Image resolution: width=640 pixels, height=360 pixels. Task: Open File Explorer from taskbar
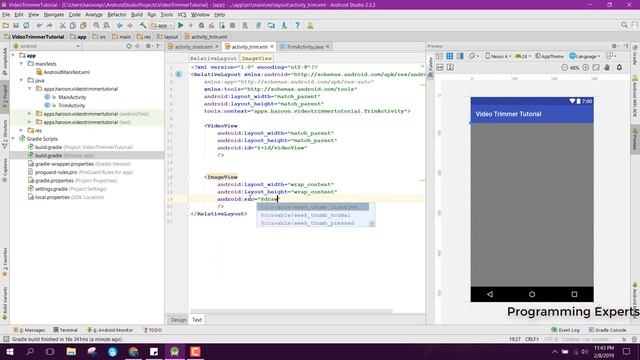[71, 351]
